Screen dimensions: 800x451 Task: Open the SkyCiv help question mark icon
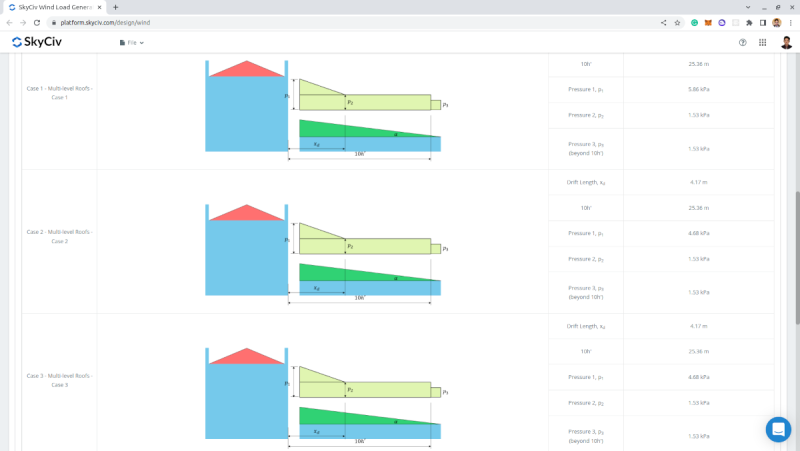pyautogui.click(x=742, y=43)
